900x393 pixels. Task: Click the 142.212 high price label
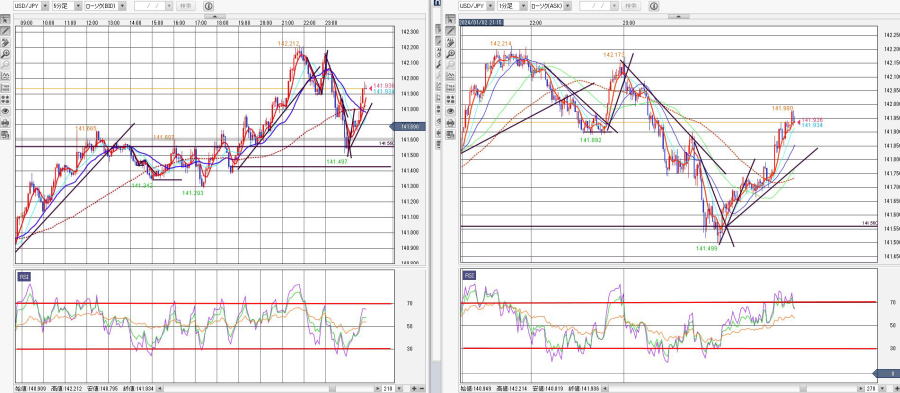click(x=289, y=44)
